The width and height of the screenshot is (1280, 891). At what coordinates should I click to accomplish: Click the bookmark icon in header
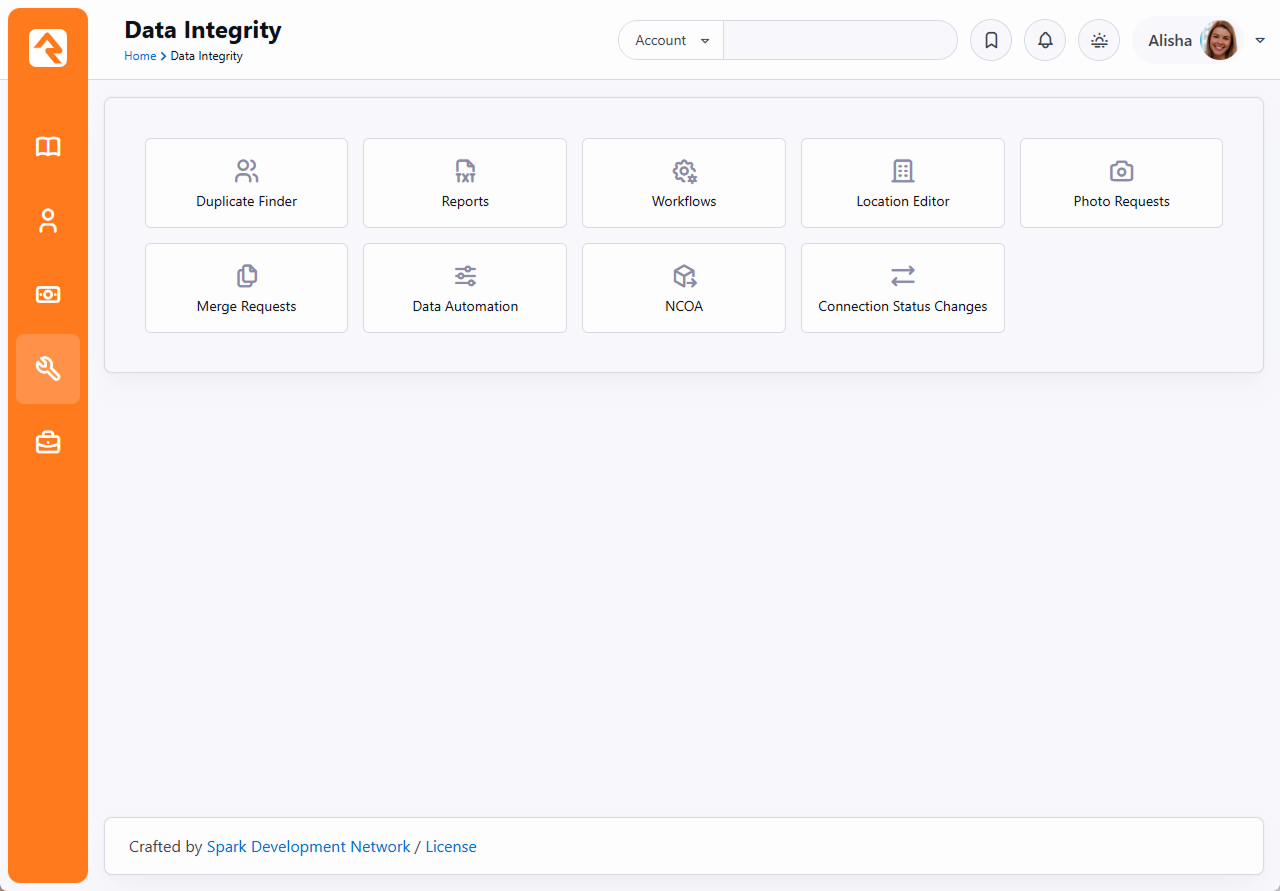point(991,41)
